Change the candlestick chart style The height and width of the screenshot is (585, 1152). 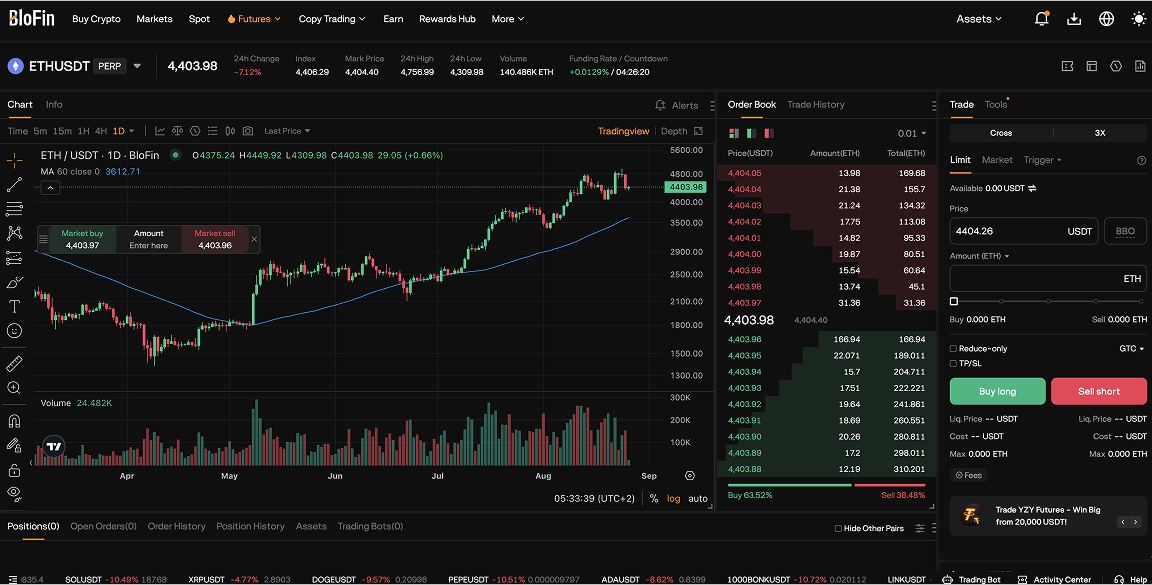click(230, 131)
